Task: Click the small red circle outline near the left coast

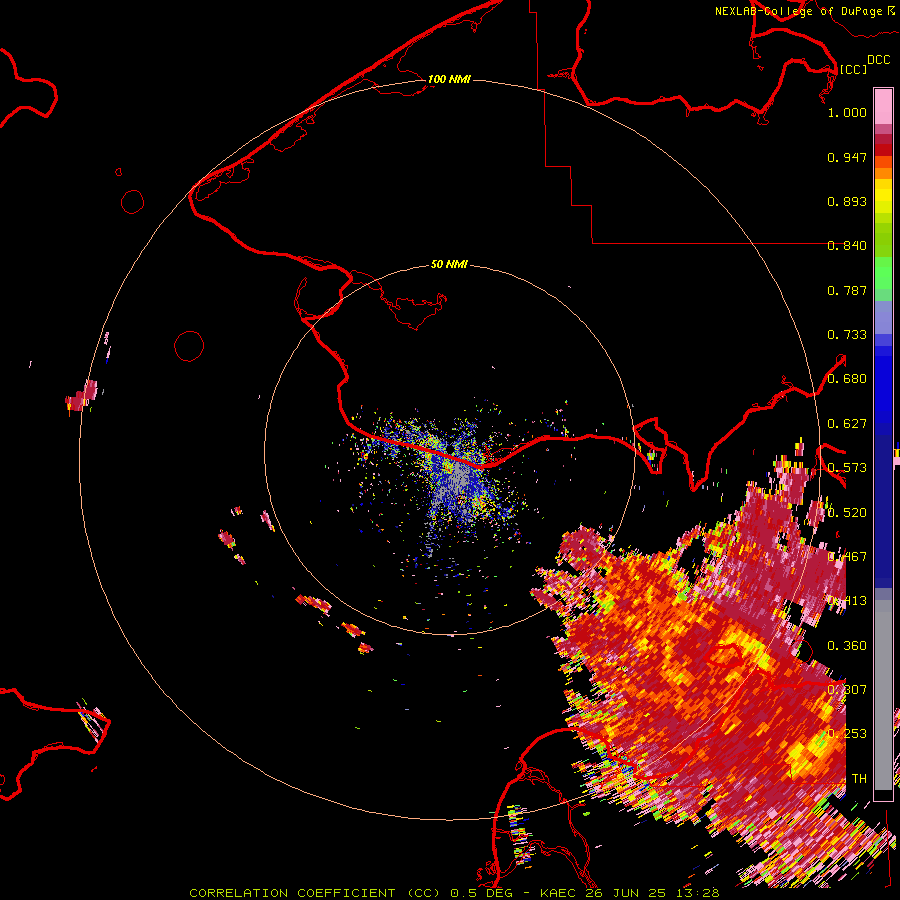Action: click(x=133, y=202)
